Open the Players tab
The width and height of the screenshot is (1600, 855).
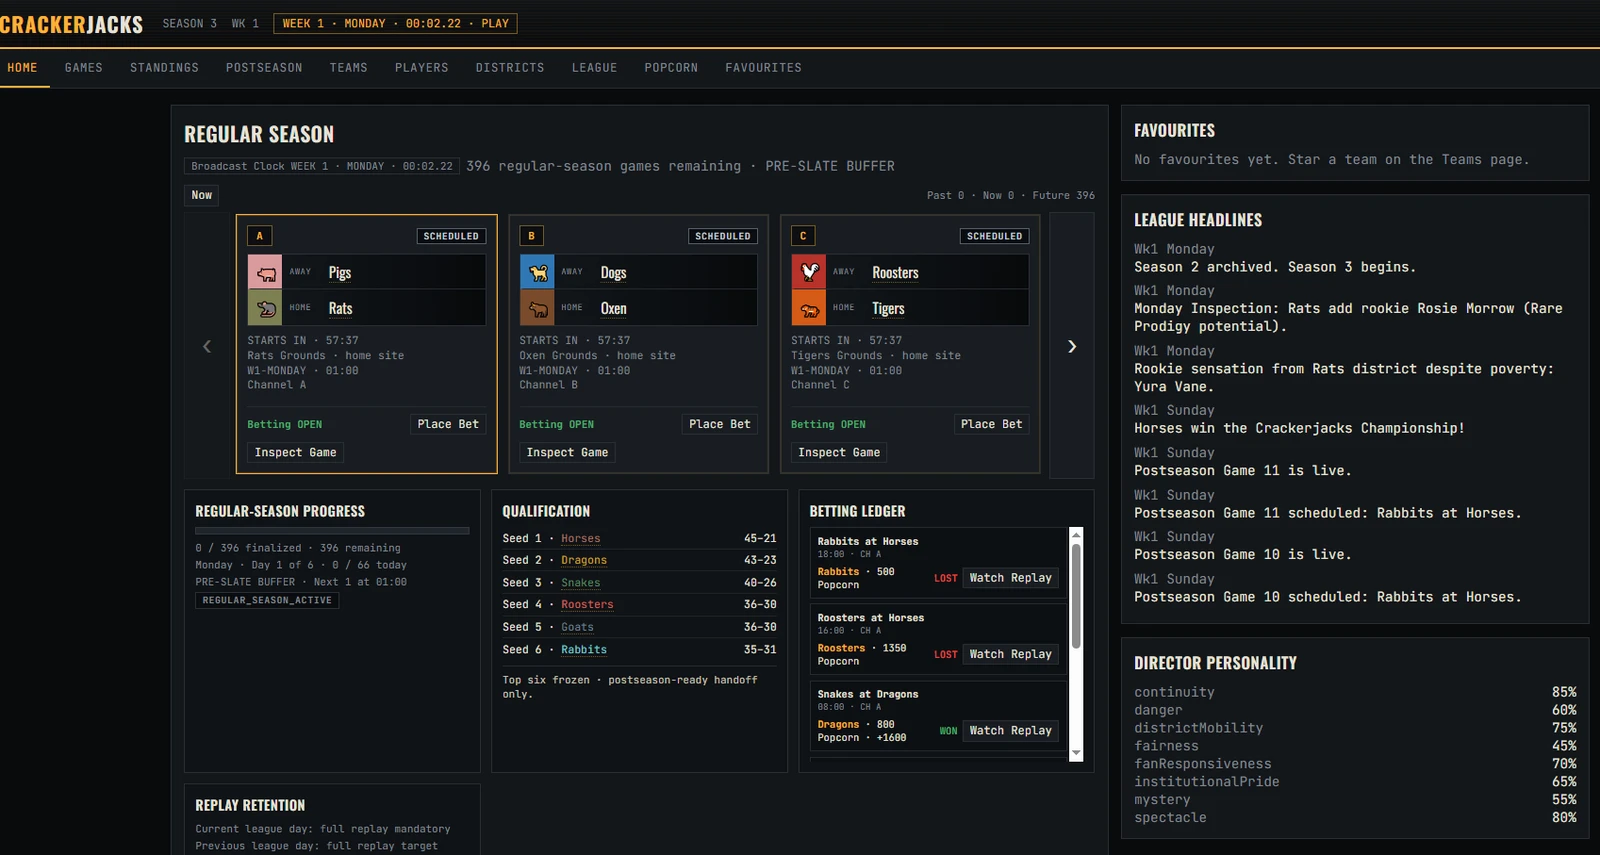pos(422,68)
